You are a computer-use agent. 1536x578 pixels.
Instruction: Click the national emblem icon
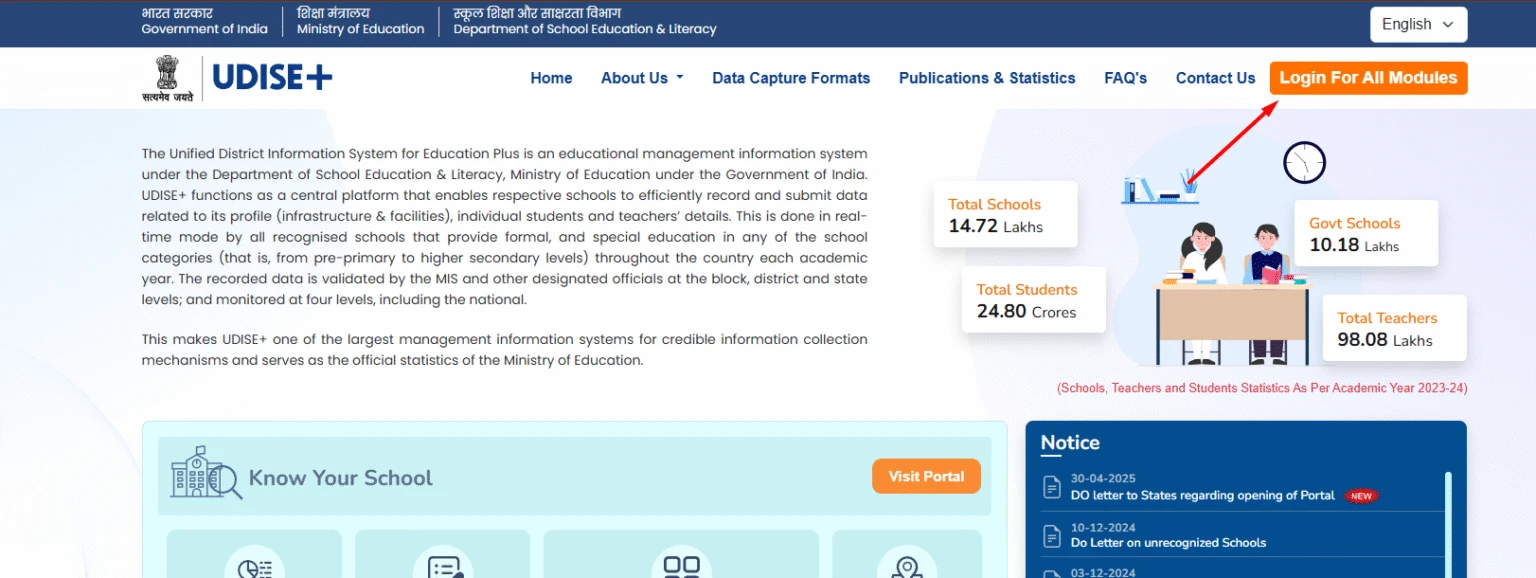[x=167, y=78]
